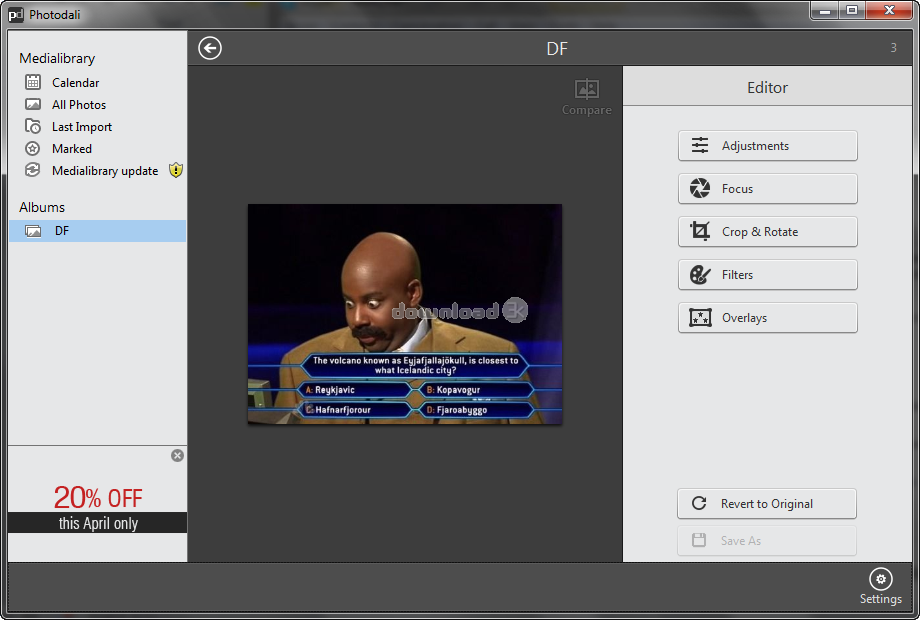
Task: Open the Focus editor button
Action: pos(767,188)
